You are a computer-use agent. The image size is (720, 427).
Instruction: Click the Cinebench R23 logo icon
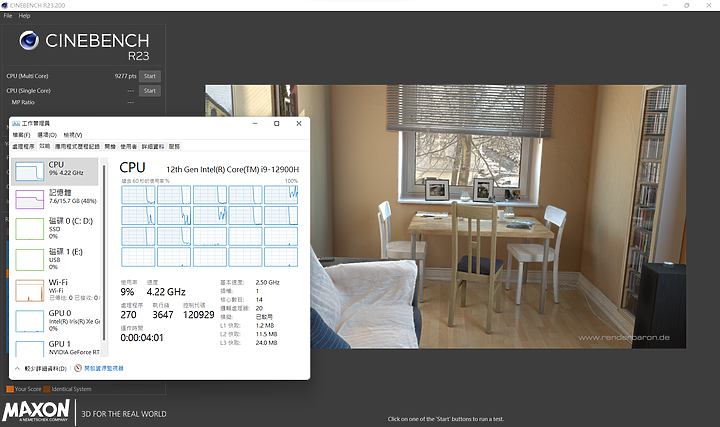pyautogui.click(x=29, y=41)
